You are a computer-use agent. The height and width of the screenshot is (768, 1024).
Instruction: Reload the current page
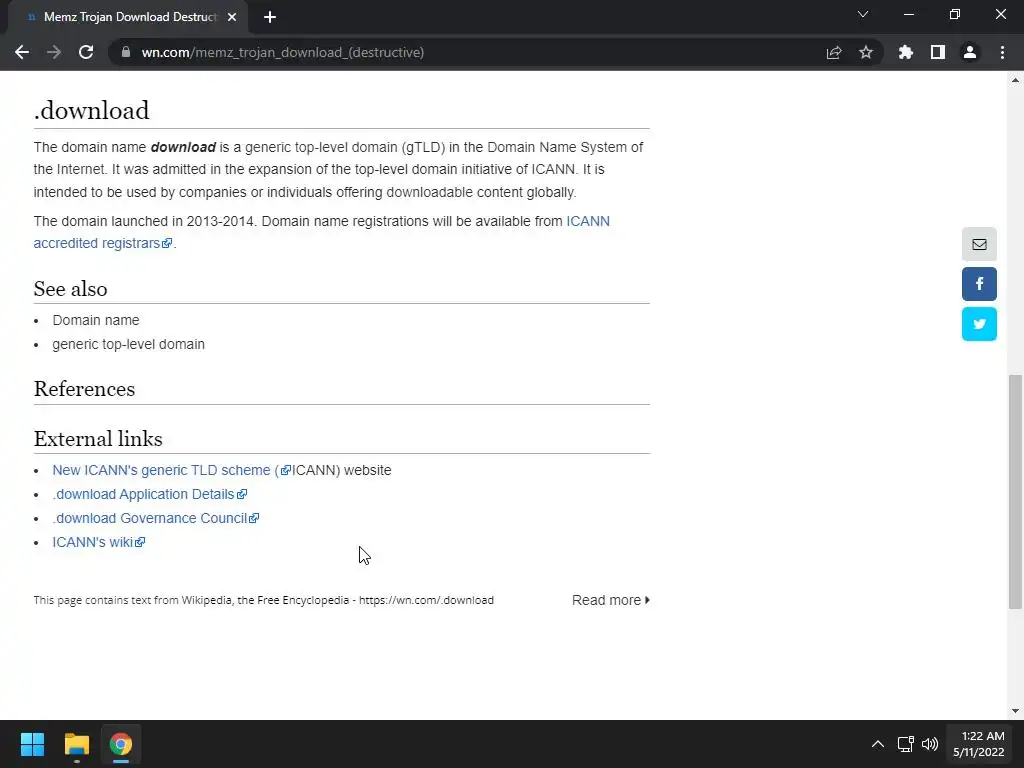coord(86,52)
